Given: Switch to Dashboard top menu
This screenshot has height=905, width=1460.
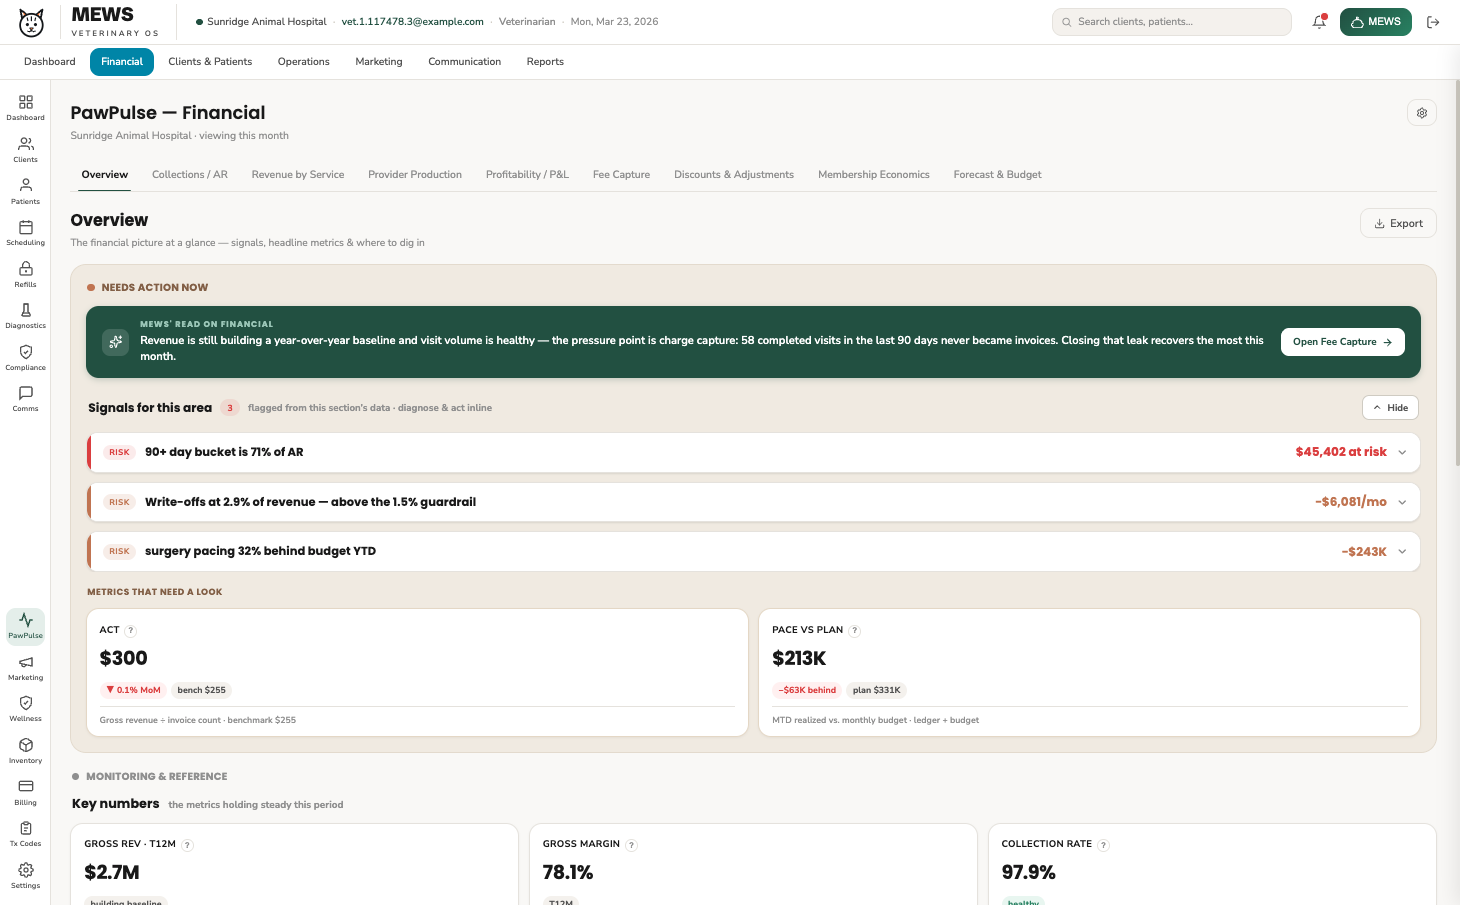Looking at the screenshot, I should (x=50, y=62).
